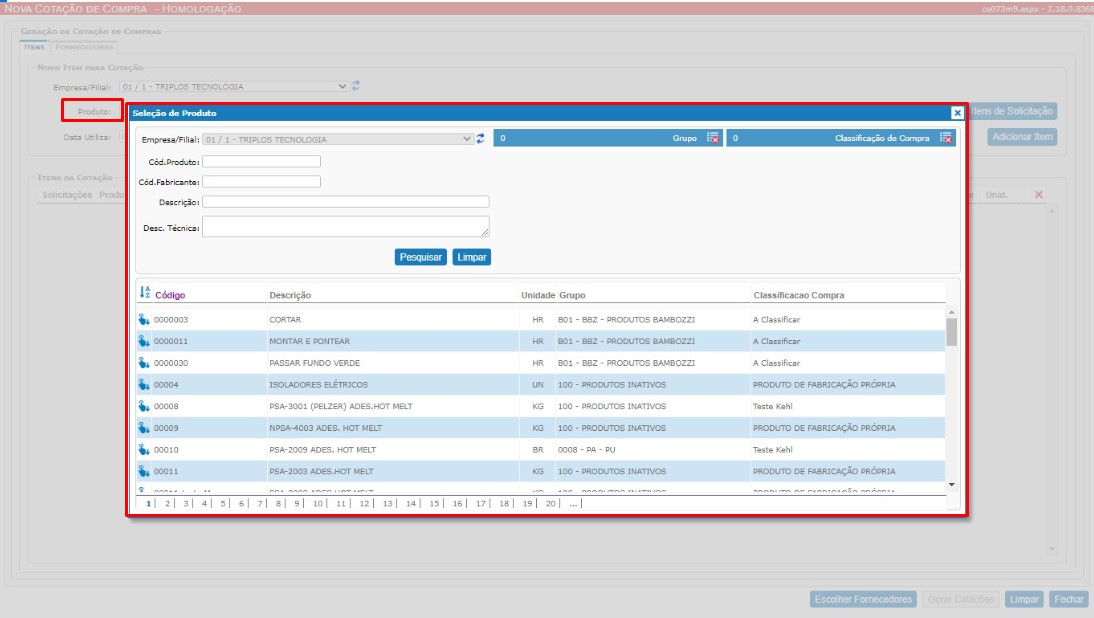
Task: Go to results page 12
Action: [x=364, y=503]
